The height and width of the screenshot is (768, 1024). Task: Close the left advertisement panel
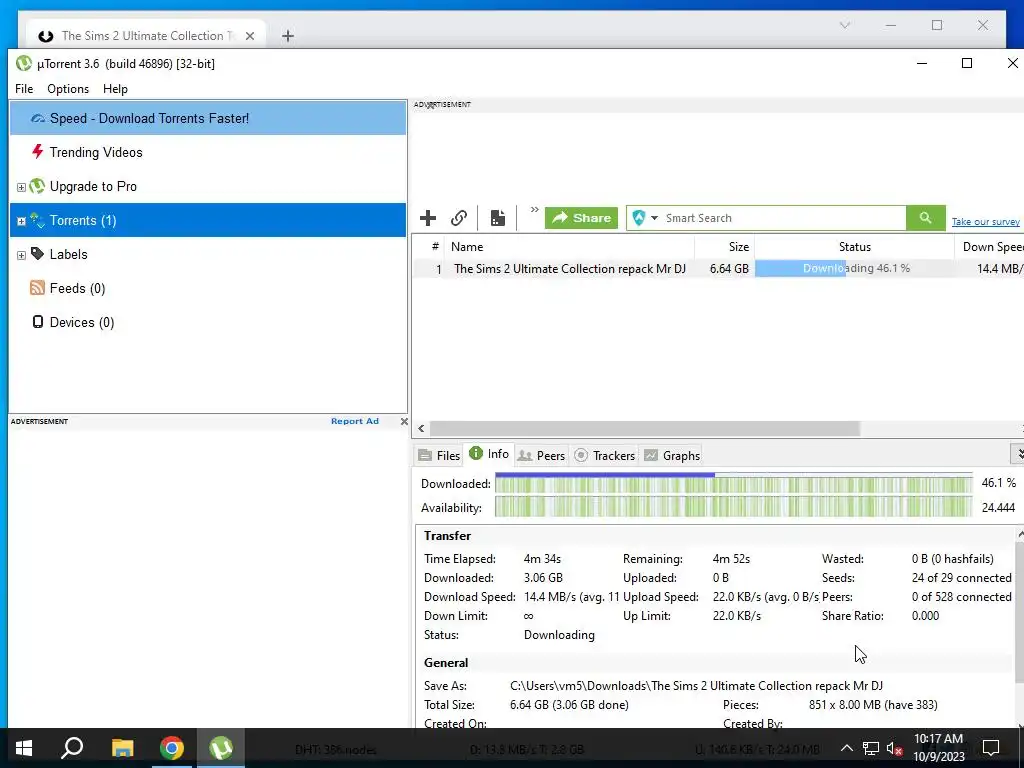pyautogui.click(x=404, y=421)
